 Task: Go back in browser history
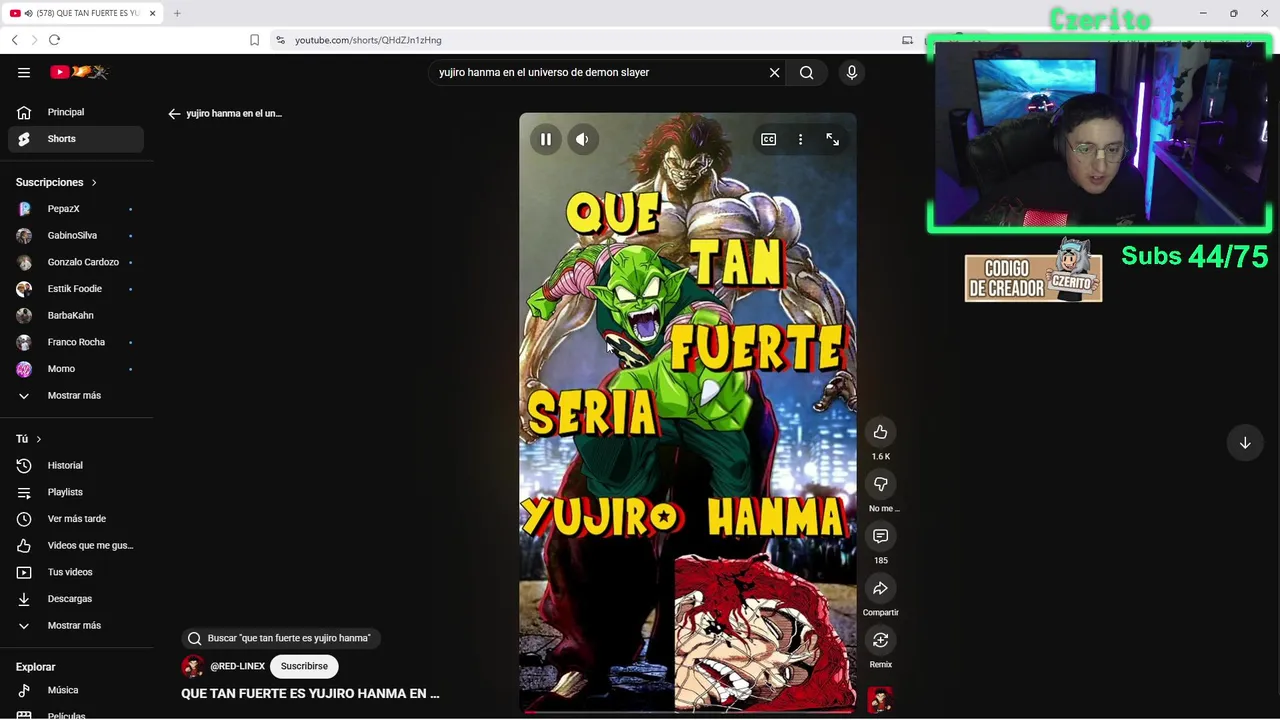click(15, 40)
